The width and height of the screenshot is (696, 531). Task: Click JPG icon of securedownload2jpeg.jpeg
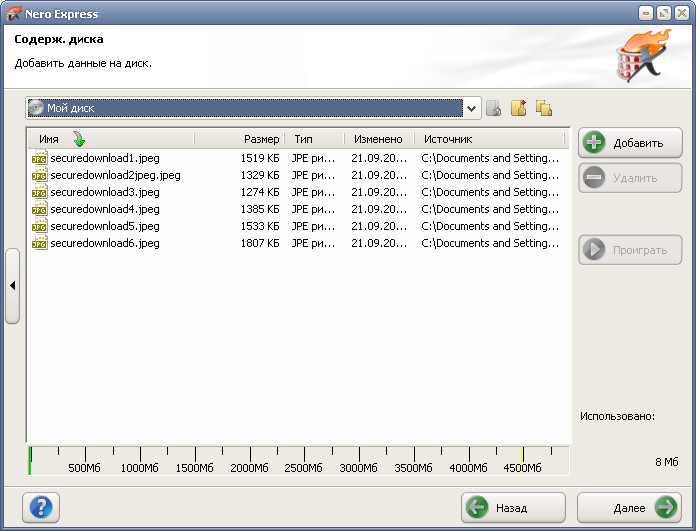pos(40,175)
